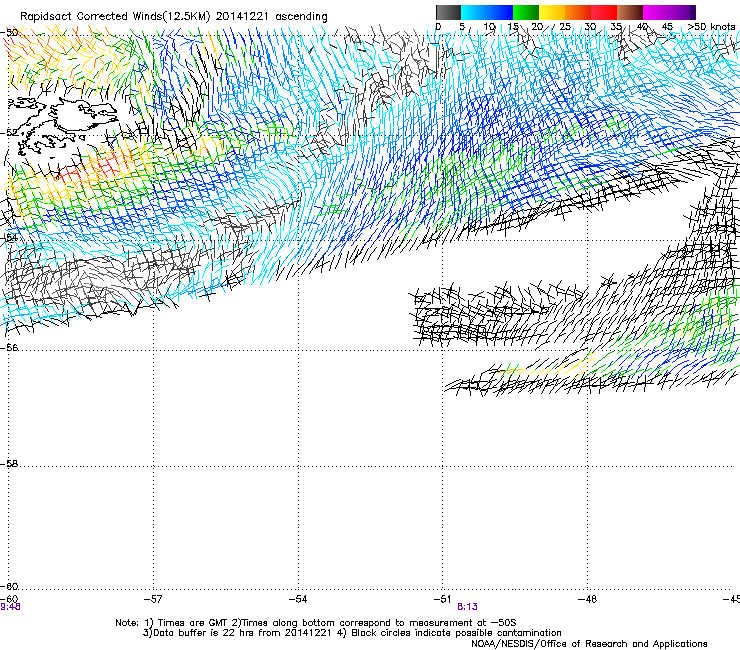Click the dark purple 45-50 knots legend swatch
This screenshot has width=740, height=650.
pyautogui.click(x=682, y=12)
